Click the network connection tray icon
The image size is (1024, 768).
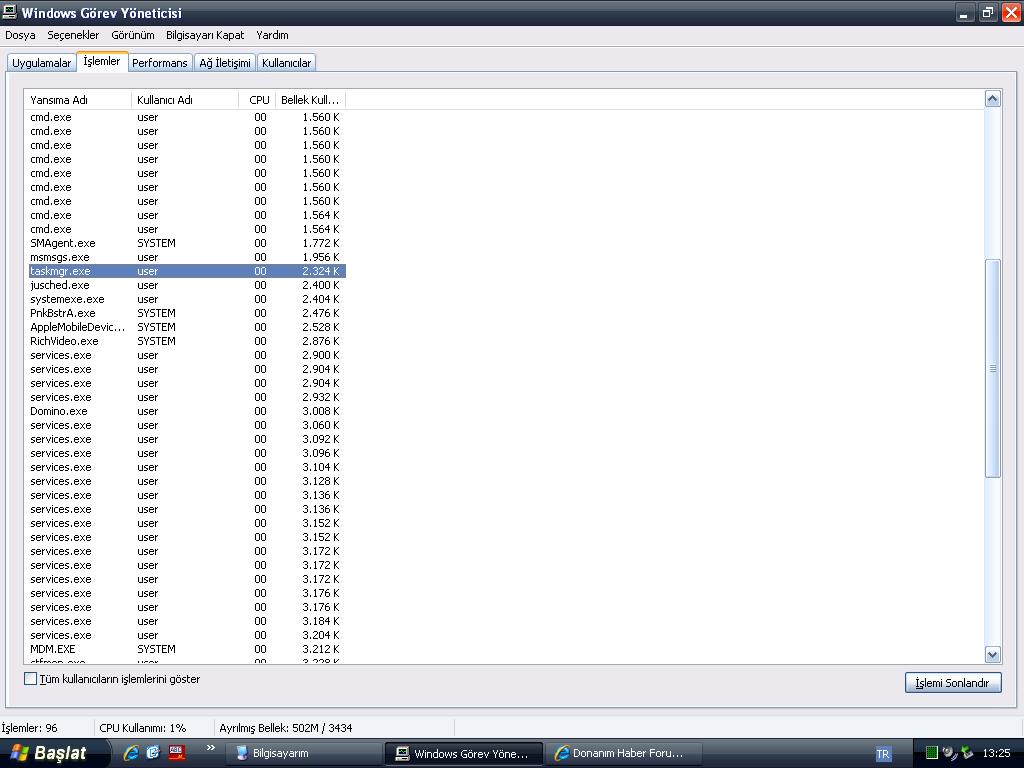pyautogui.click(x=966, y=753)
